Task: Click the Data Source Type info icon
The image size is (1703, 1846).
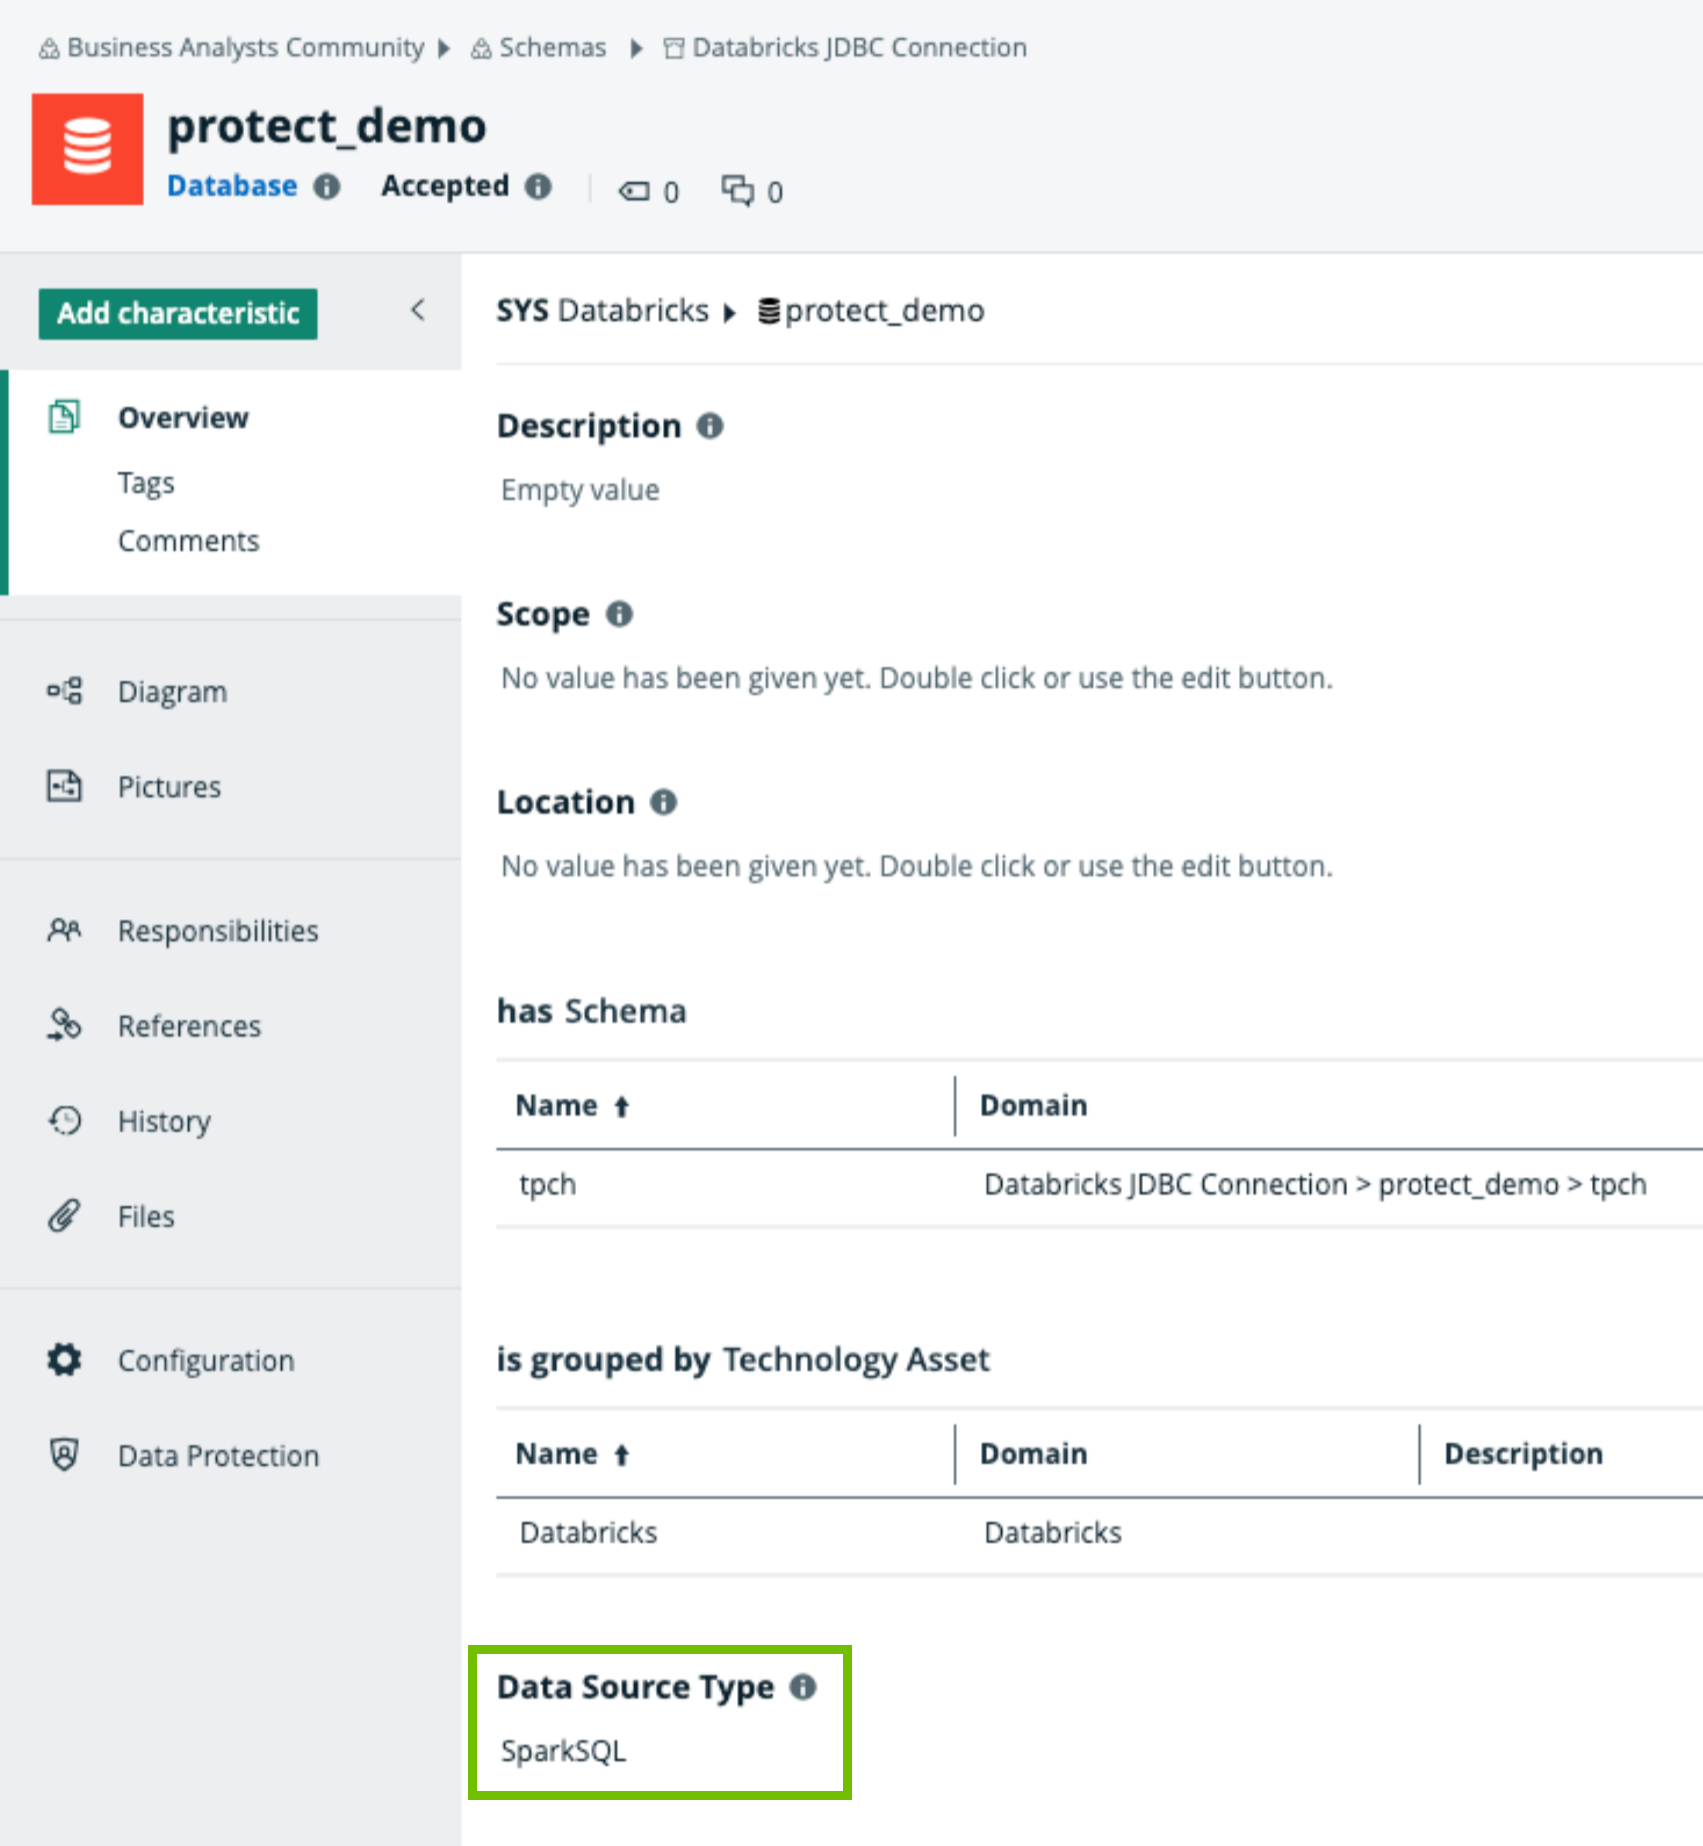Action: click(804, 1686)
